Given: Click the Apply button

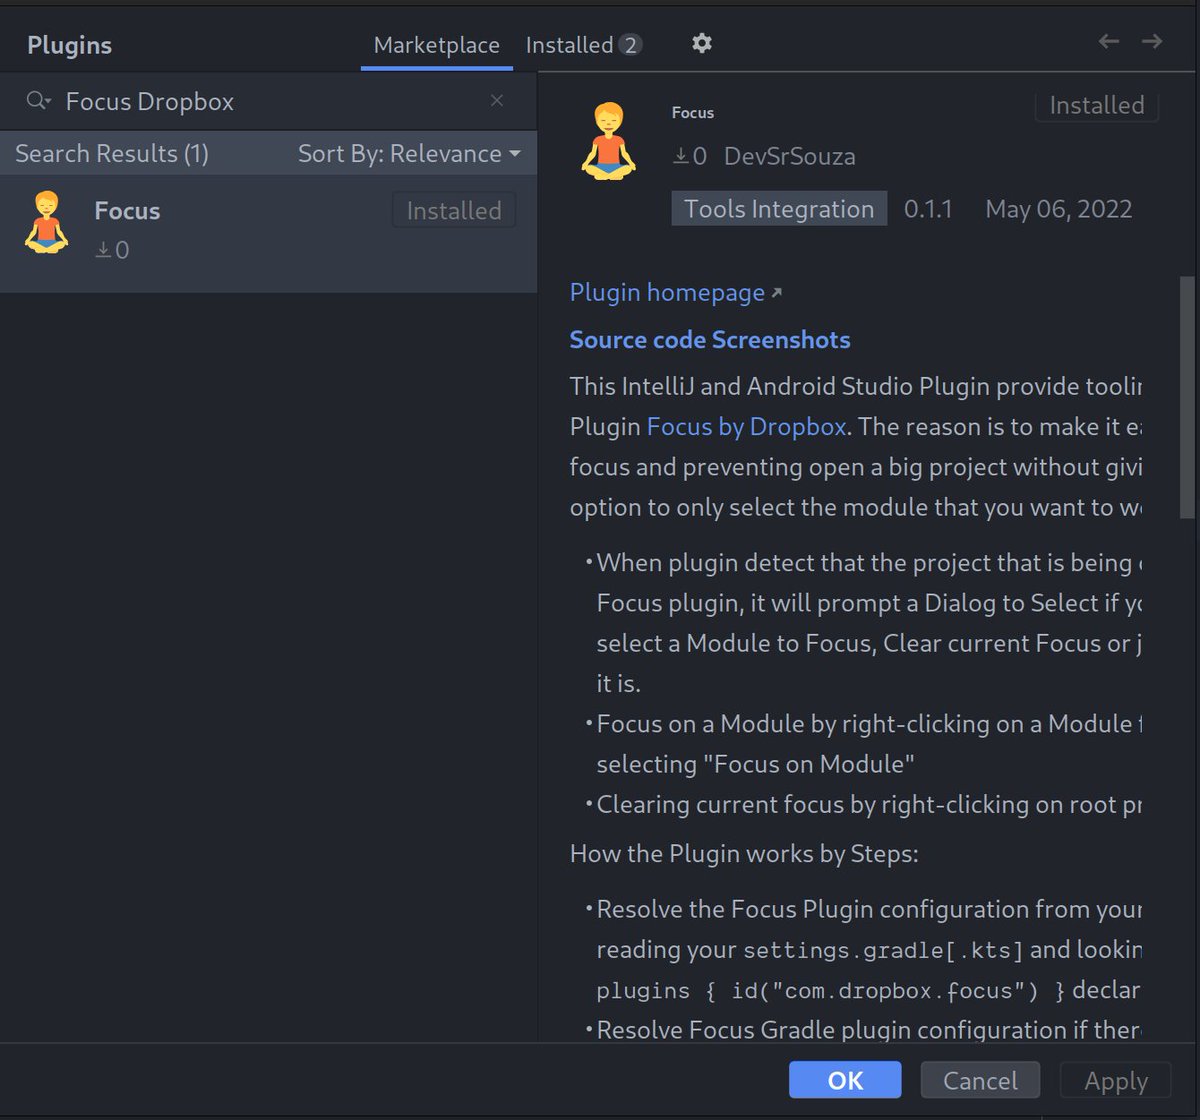Looking at the screenshot, I should [1116, 1081].
